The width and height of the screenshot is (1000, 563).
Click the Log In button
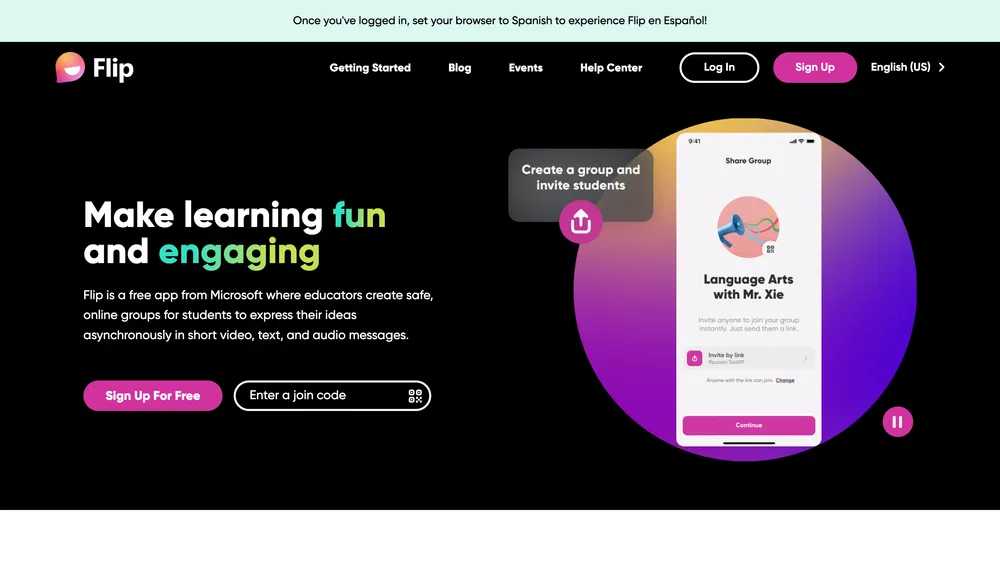pyautogui.click(x=719, y=68)
